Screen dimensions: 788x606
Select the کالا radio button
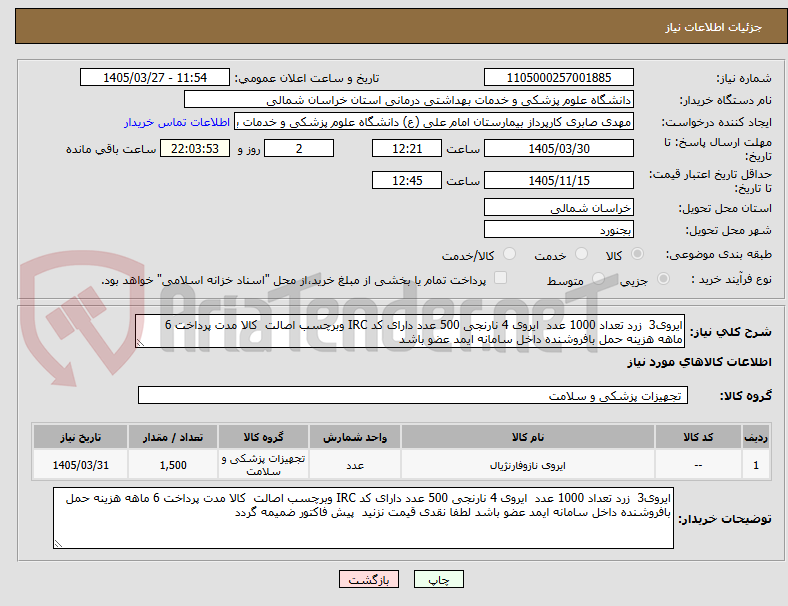tap(637, 254)
